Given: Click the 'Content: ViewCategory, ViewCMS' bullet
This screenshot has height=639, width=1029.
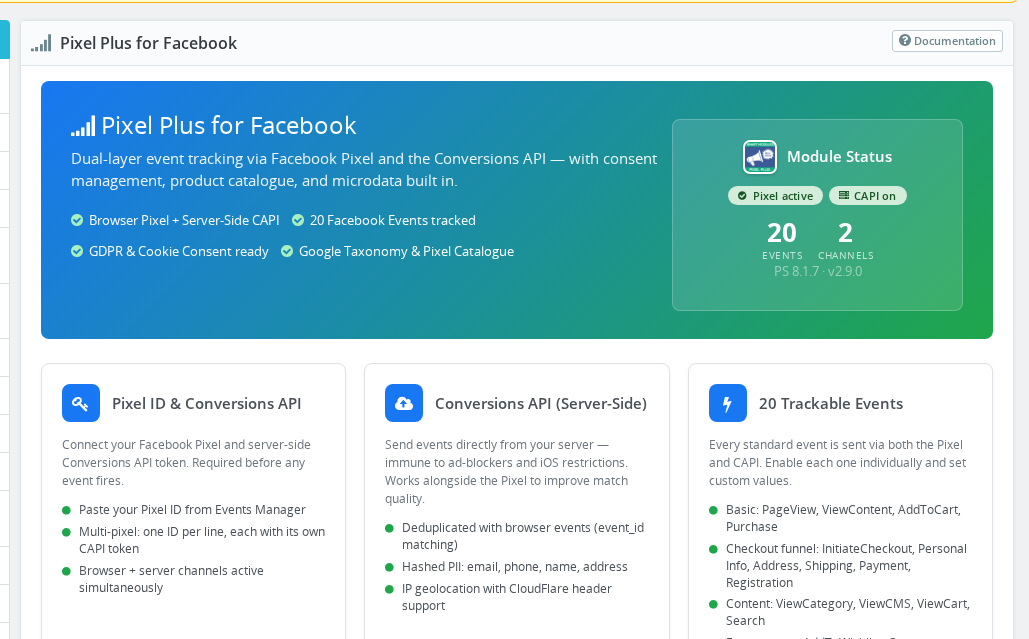Looking at the screenshot, I should click(848, 612).
